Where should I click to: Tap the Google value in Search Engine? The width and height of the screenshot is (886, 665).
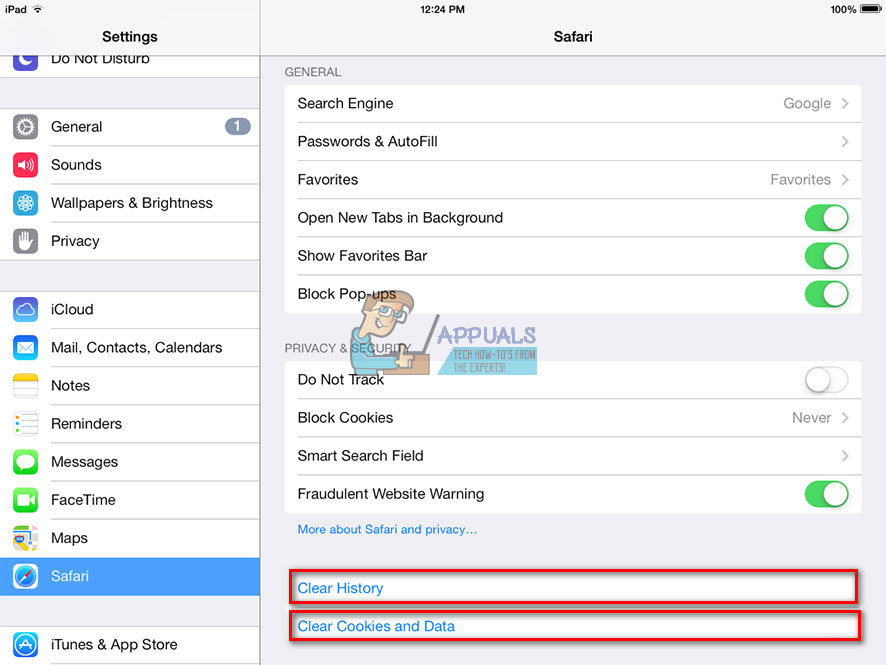[x=807, y=104]
